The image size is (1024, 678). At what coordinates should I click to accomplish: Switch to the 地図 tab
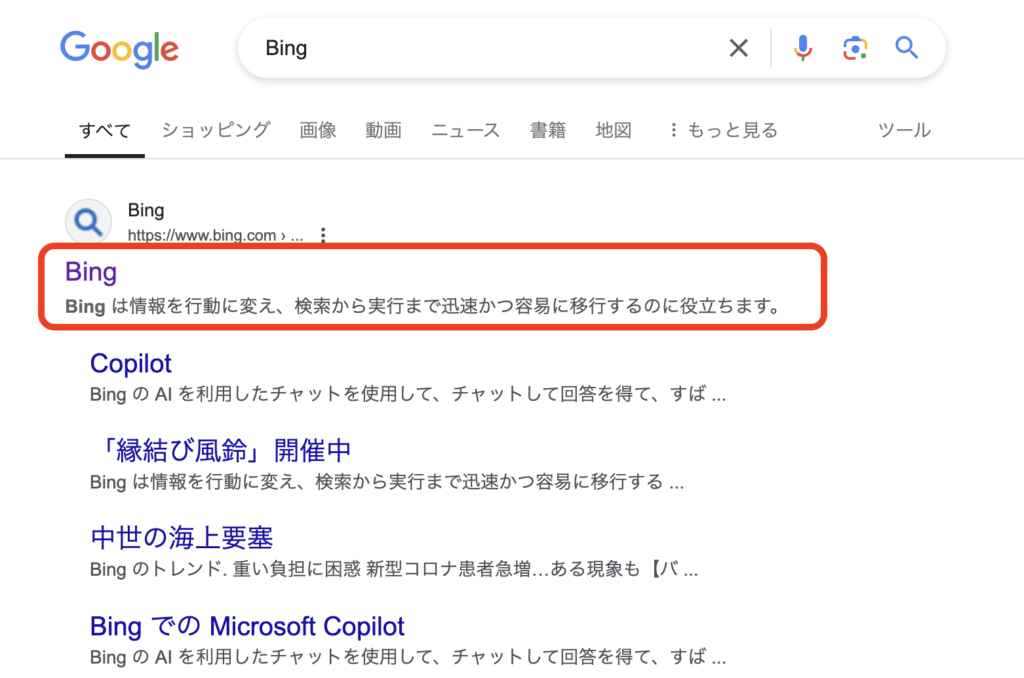pyautogui.click(x=614, y=130)
